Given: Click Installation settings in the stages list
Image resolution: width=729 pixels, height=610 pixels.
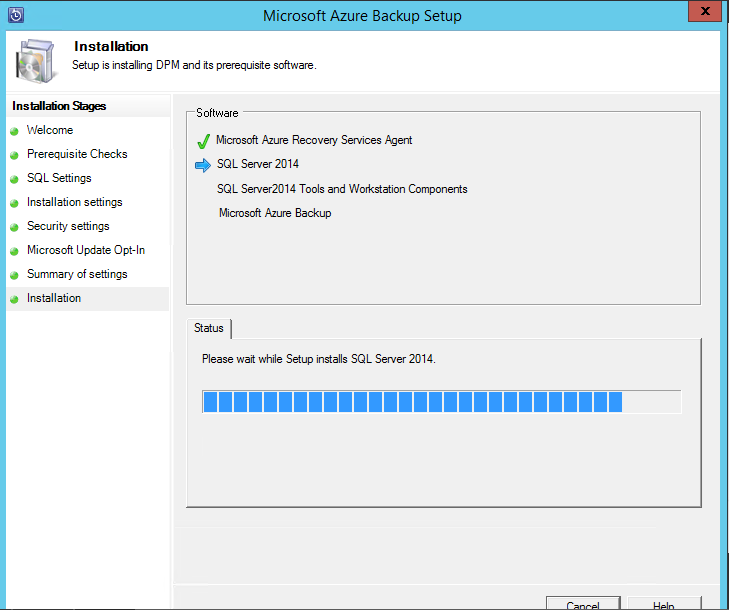Looking at the screenshot, I should [x=75, y=202].
